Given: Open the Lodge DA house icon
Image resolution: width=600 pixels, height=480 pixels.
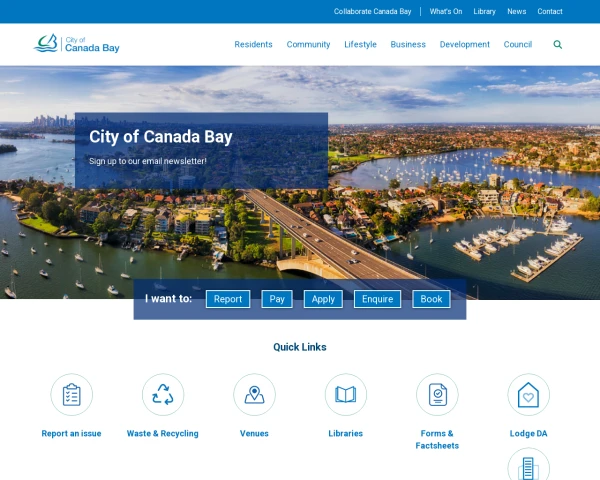Looking at the screenshot, I should (528, 394).
